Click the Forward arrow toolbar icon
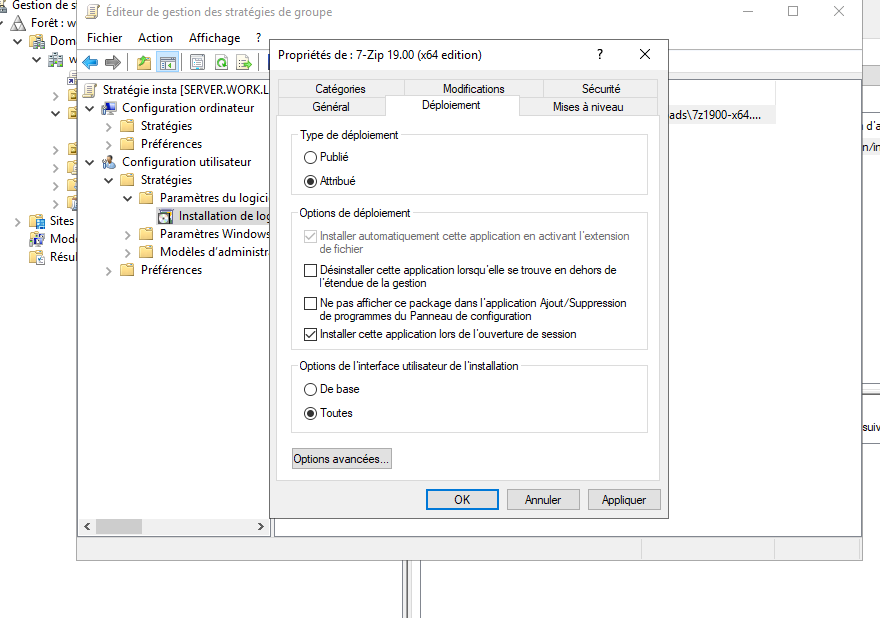 (x=113, y=62)
